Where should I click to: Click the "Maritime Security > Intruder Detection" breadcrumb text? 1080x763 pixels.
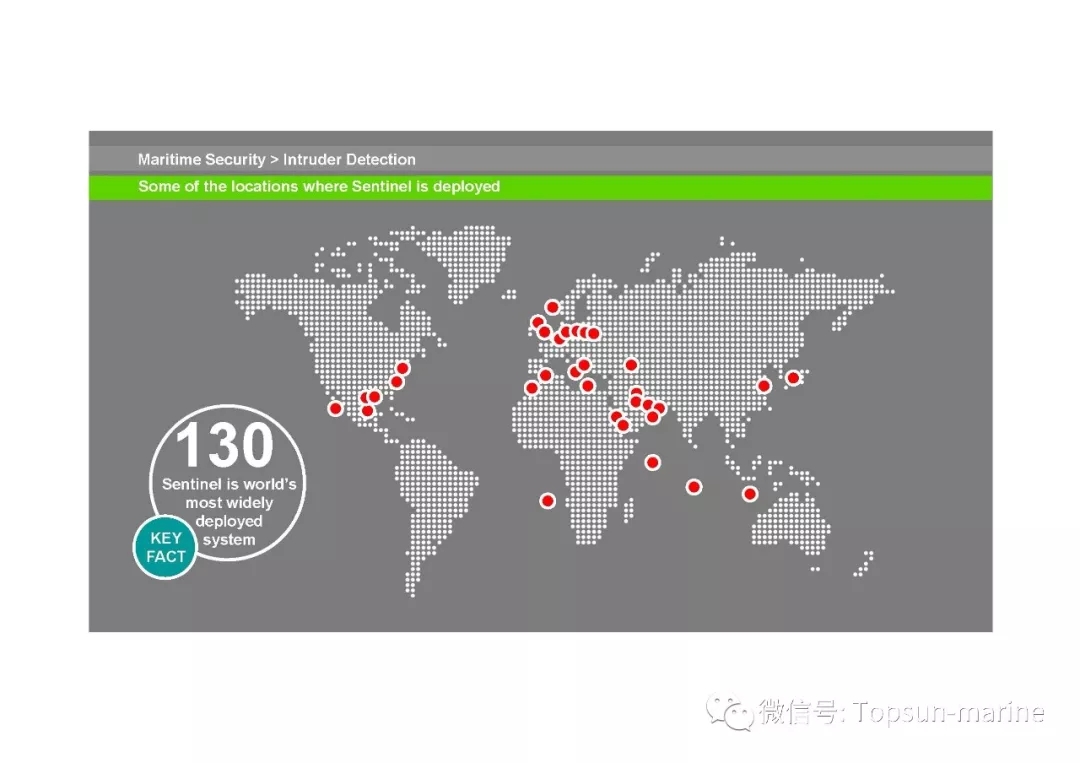(276, 160)
